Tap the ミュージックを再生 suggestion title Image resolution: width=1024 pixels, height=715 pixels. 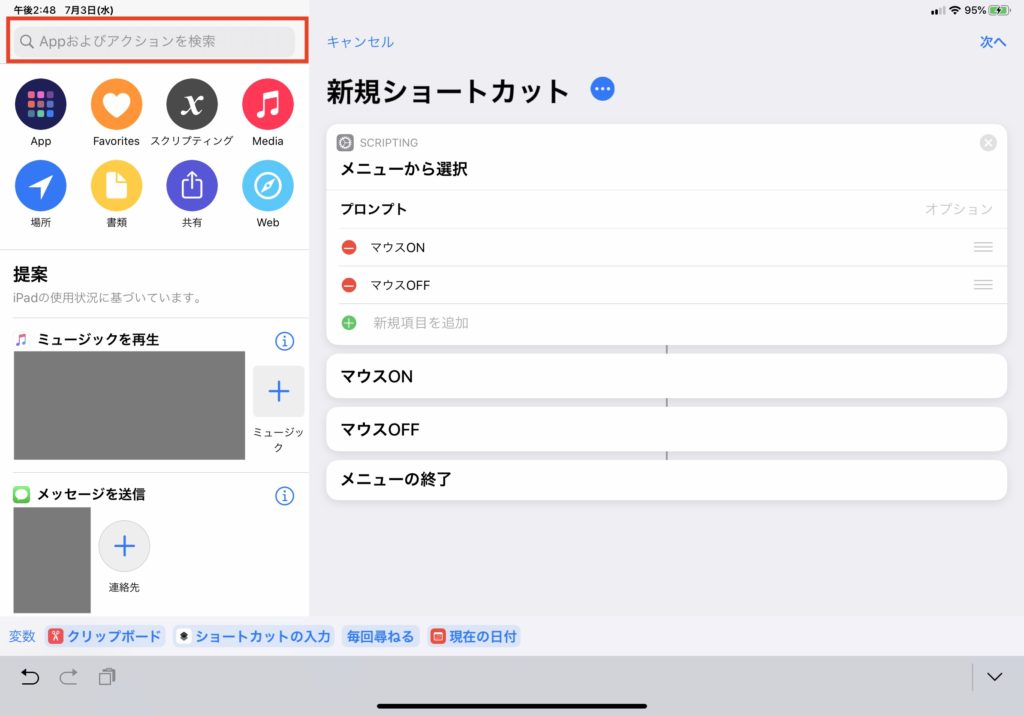tap(98, 340)
